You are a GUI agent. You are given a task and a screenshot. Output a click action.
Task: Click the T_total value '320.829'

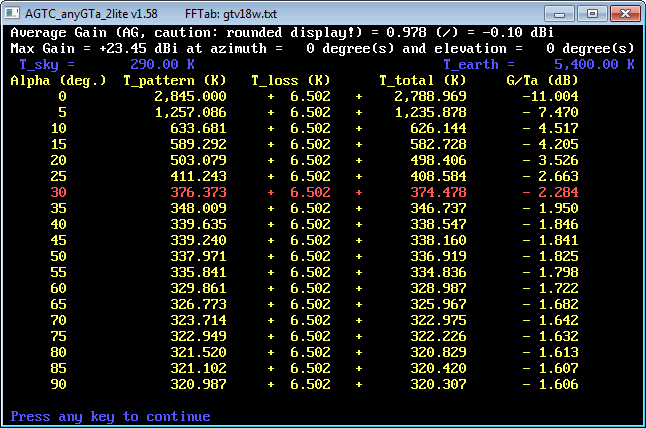coord(438,353)
